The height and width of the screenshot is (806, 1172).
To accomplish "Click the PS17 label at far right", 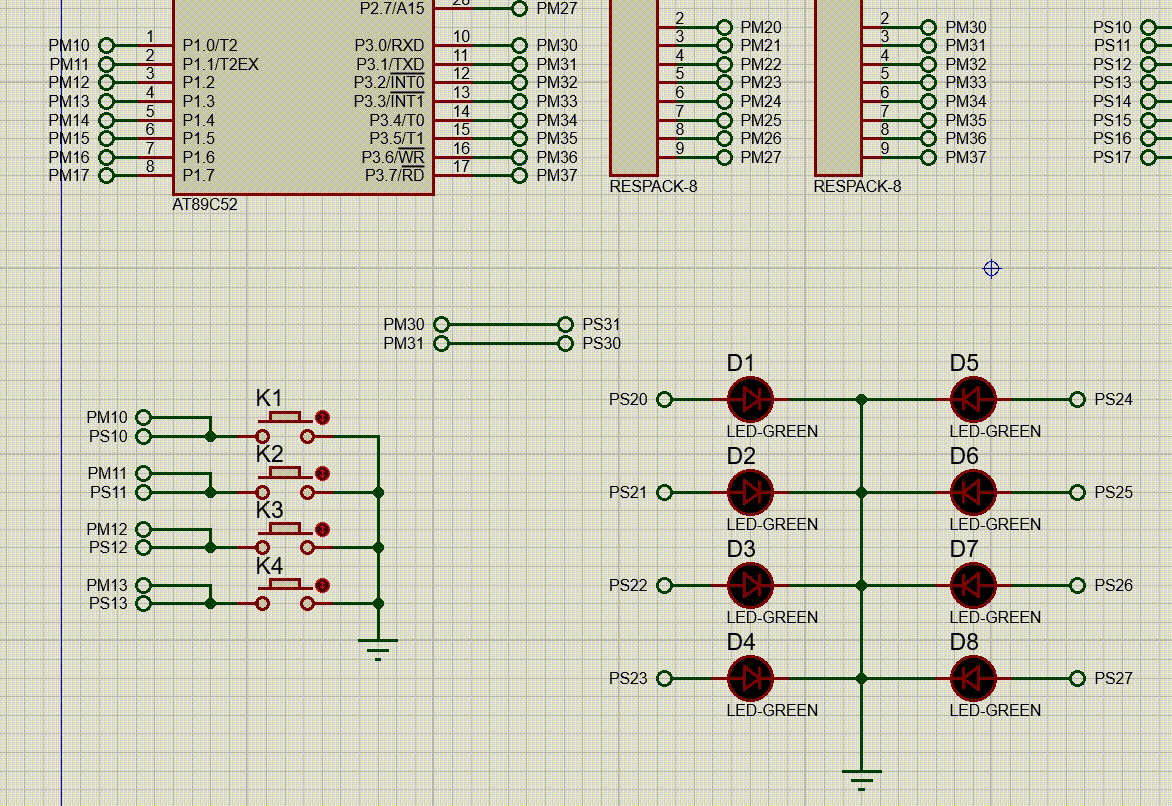I will point(1112,158).
